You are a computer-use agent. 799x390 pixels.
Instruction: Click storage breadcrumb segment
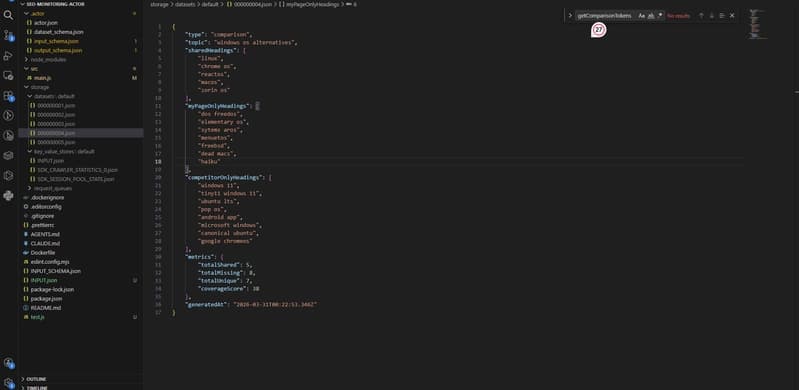pyautogui.click(x=159, y=4)
